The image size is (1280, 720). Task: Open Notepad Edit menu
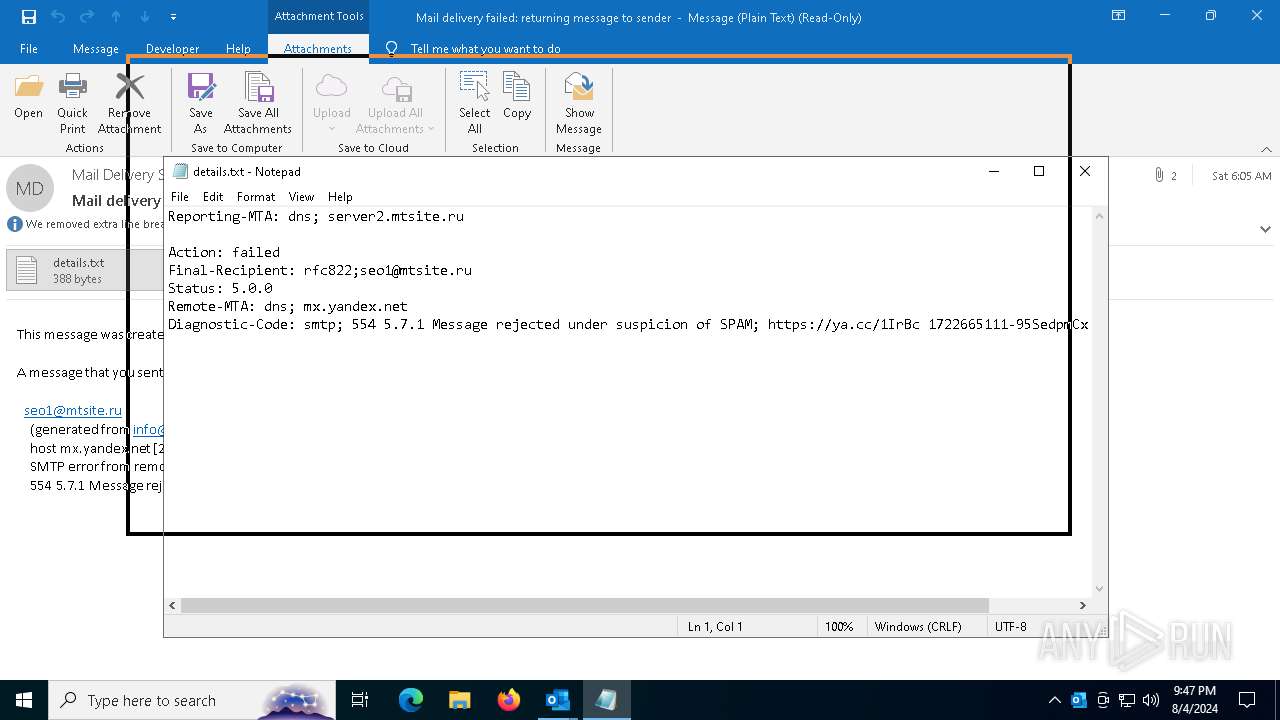213,197
